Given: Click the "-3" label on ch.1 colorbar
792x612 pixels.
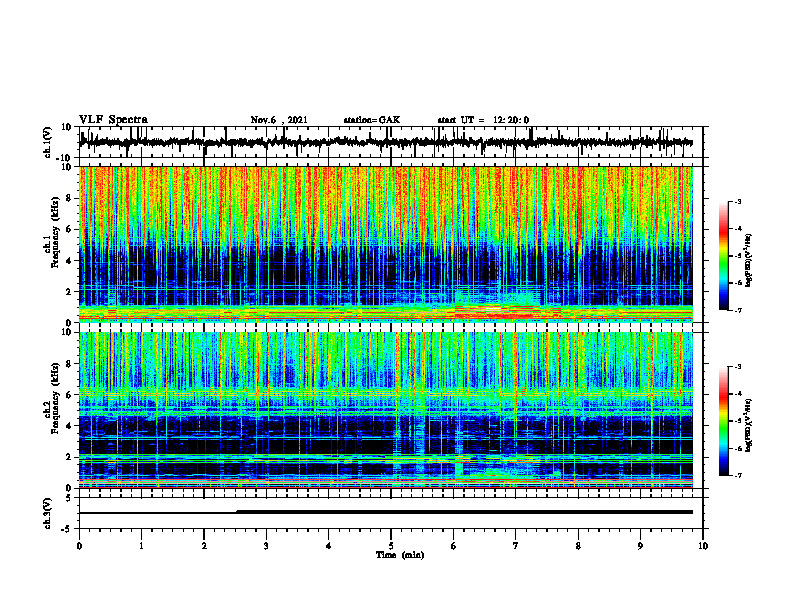Looking at the screenshot, I should tap(737, 201).
